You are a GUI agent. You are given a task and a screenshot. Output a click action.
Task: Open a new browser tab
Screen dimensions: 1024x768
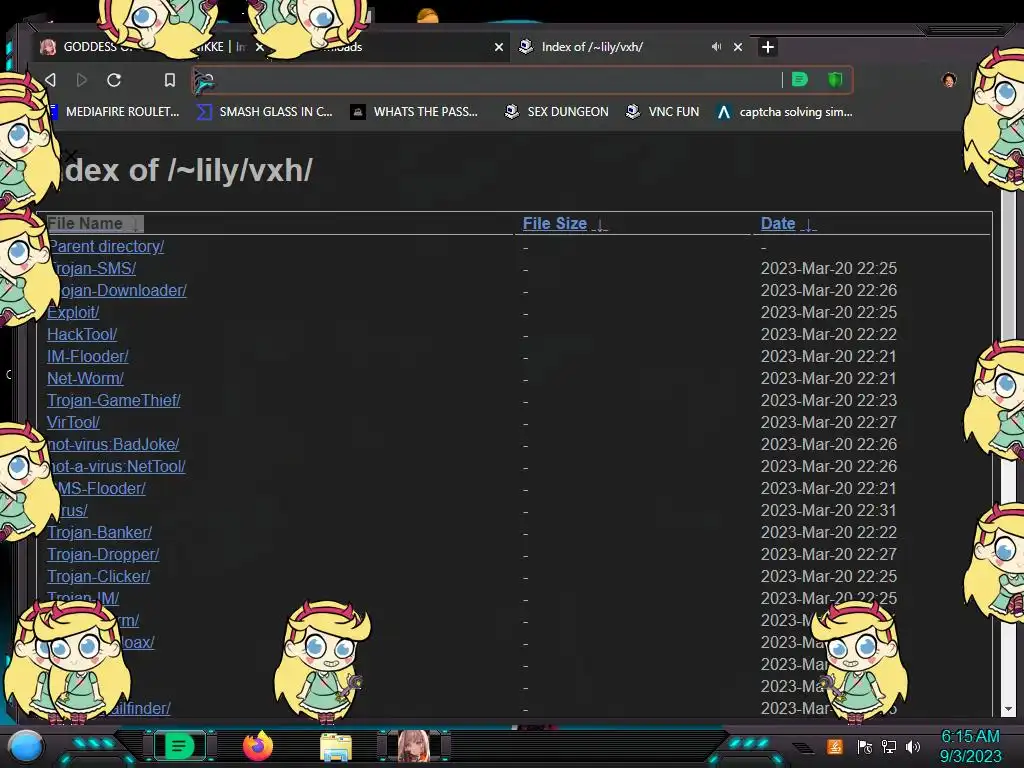coord(768,47)
